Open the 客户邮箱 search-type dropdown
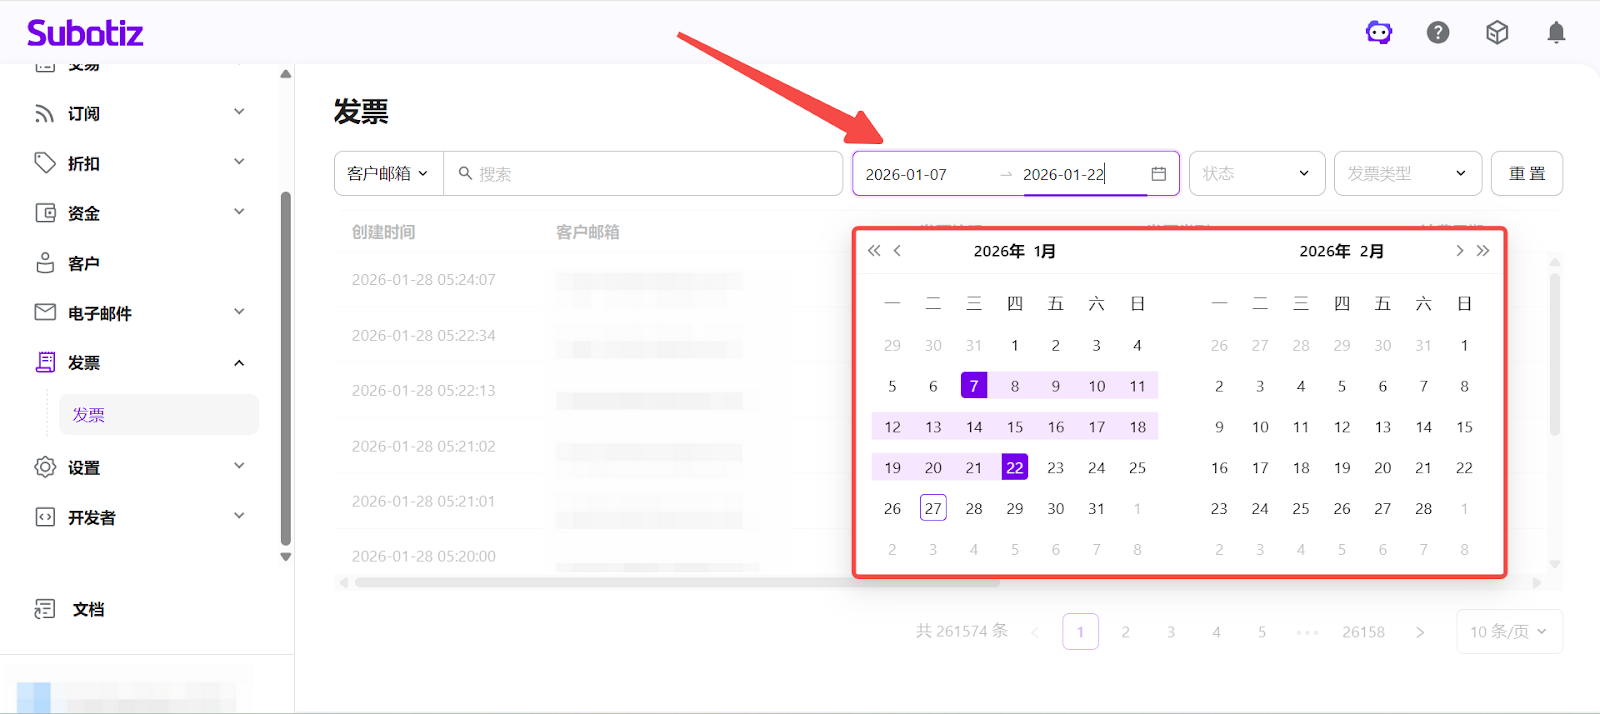 tap(388, 174)
